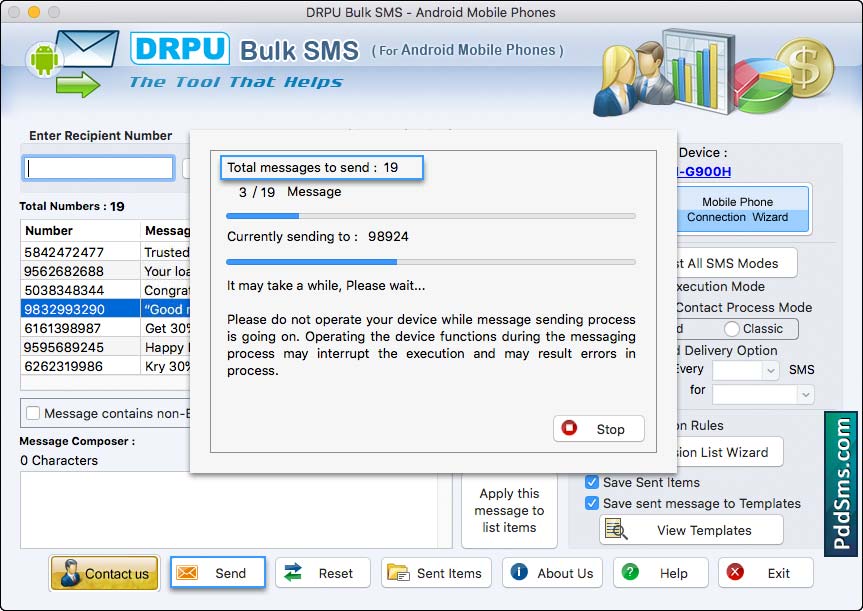863x611 pixels.
Task: Uncheck Save Sent Items checkbox
Action: (x=592, y=482)
